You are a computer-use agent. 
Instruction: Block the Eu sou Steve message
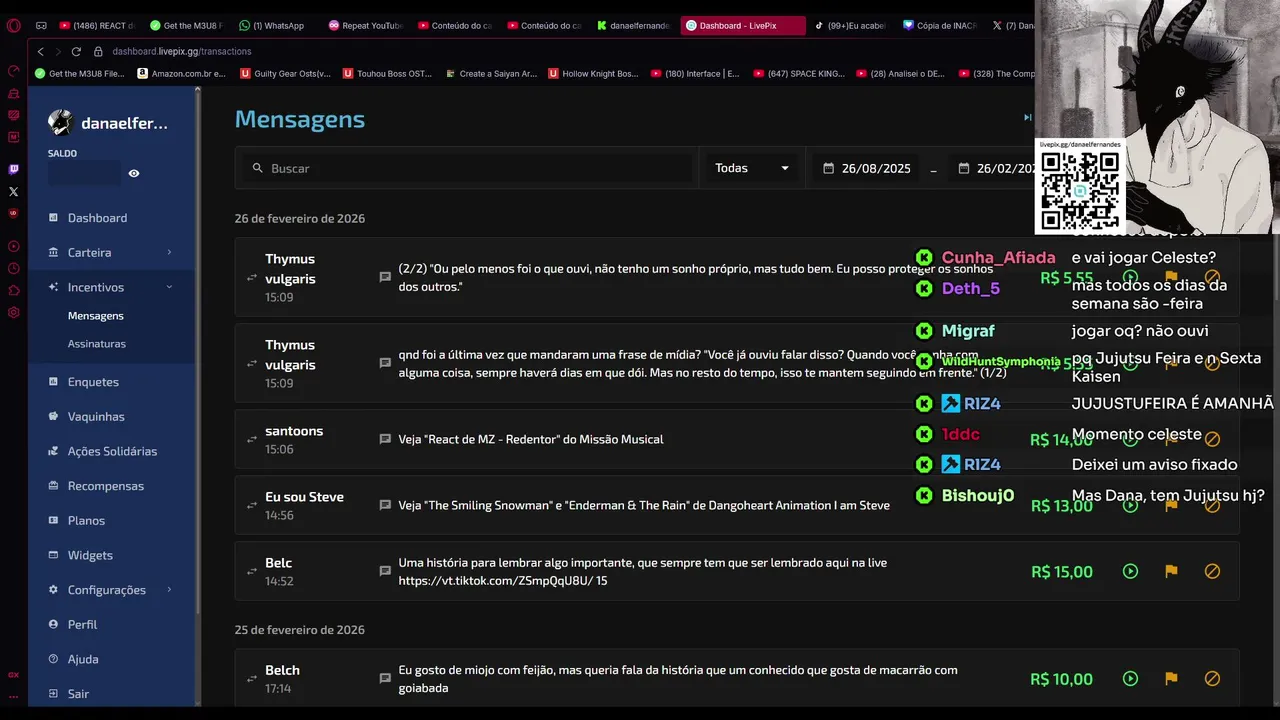click(x=1212, y=506)
